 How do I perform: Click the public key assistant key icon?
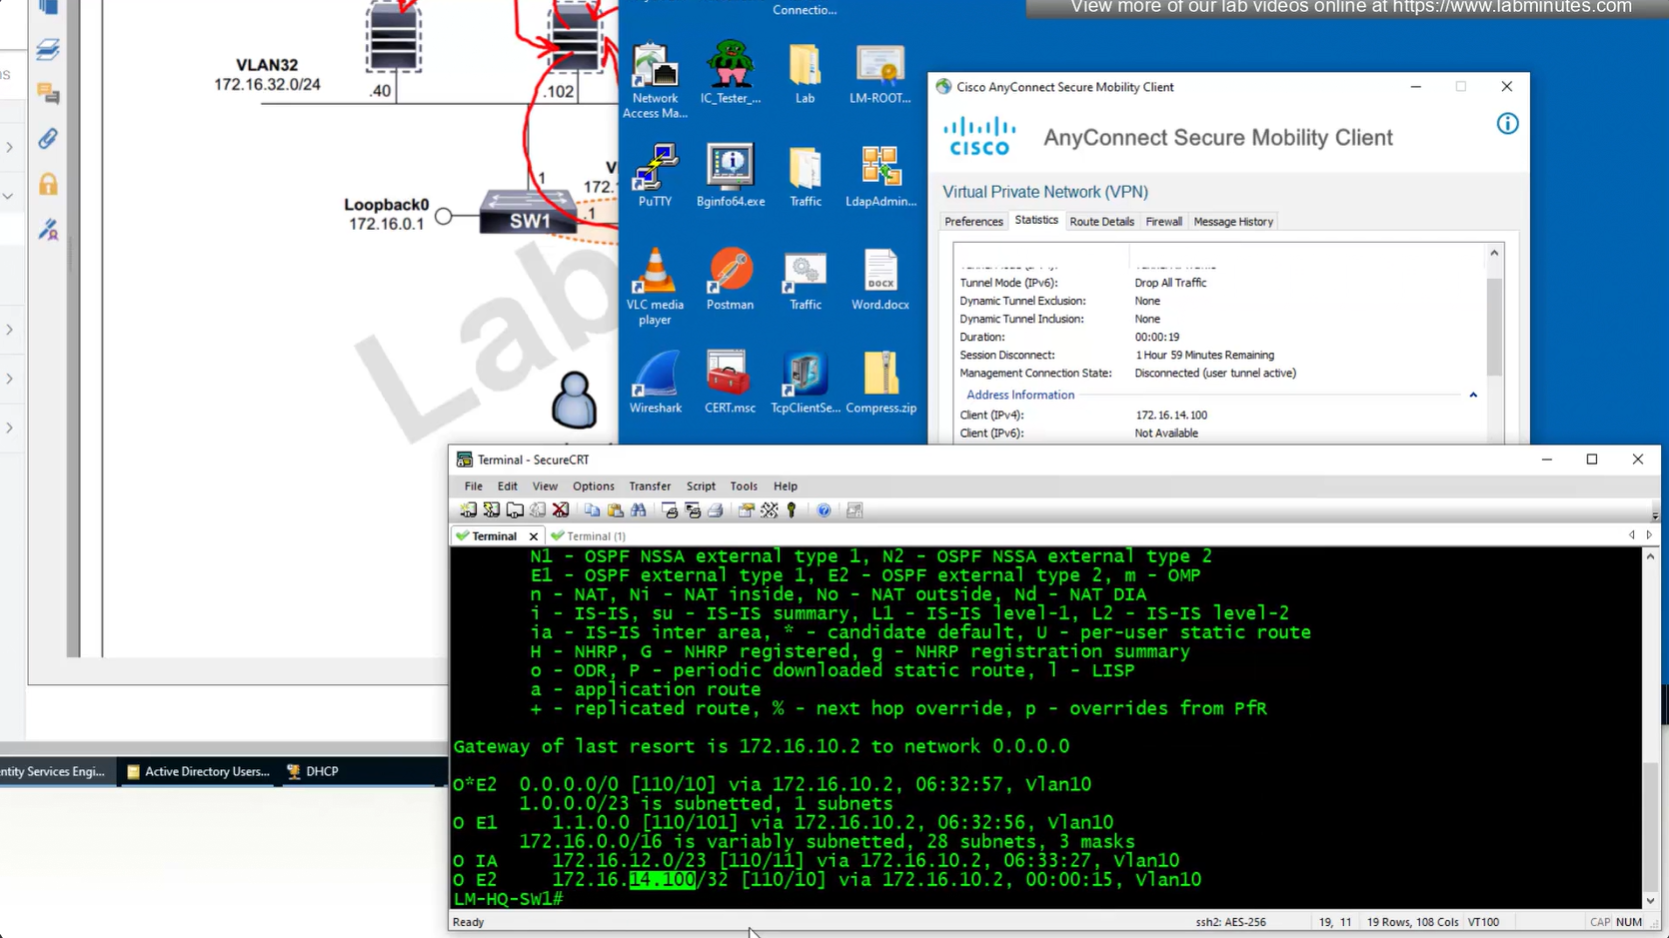click(x=792, y=511)
